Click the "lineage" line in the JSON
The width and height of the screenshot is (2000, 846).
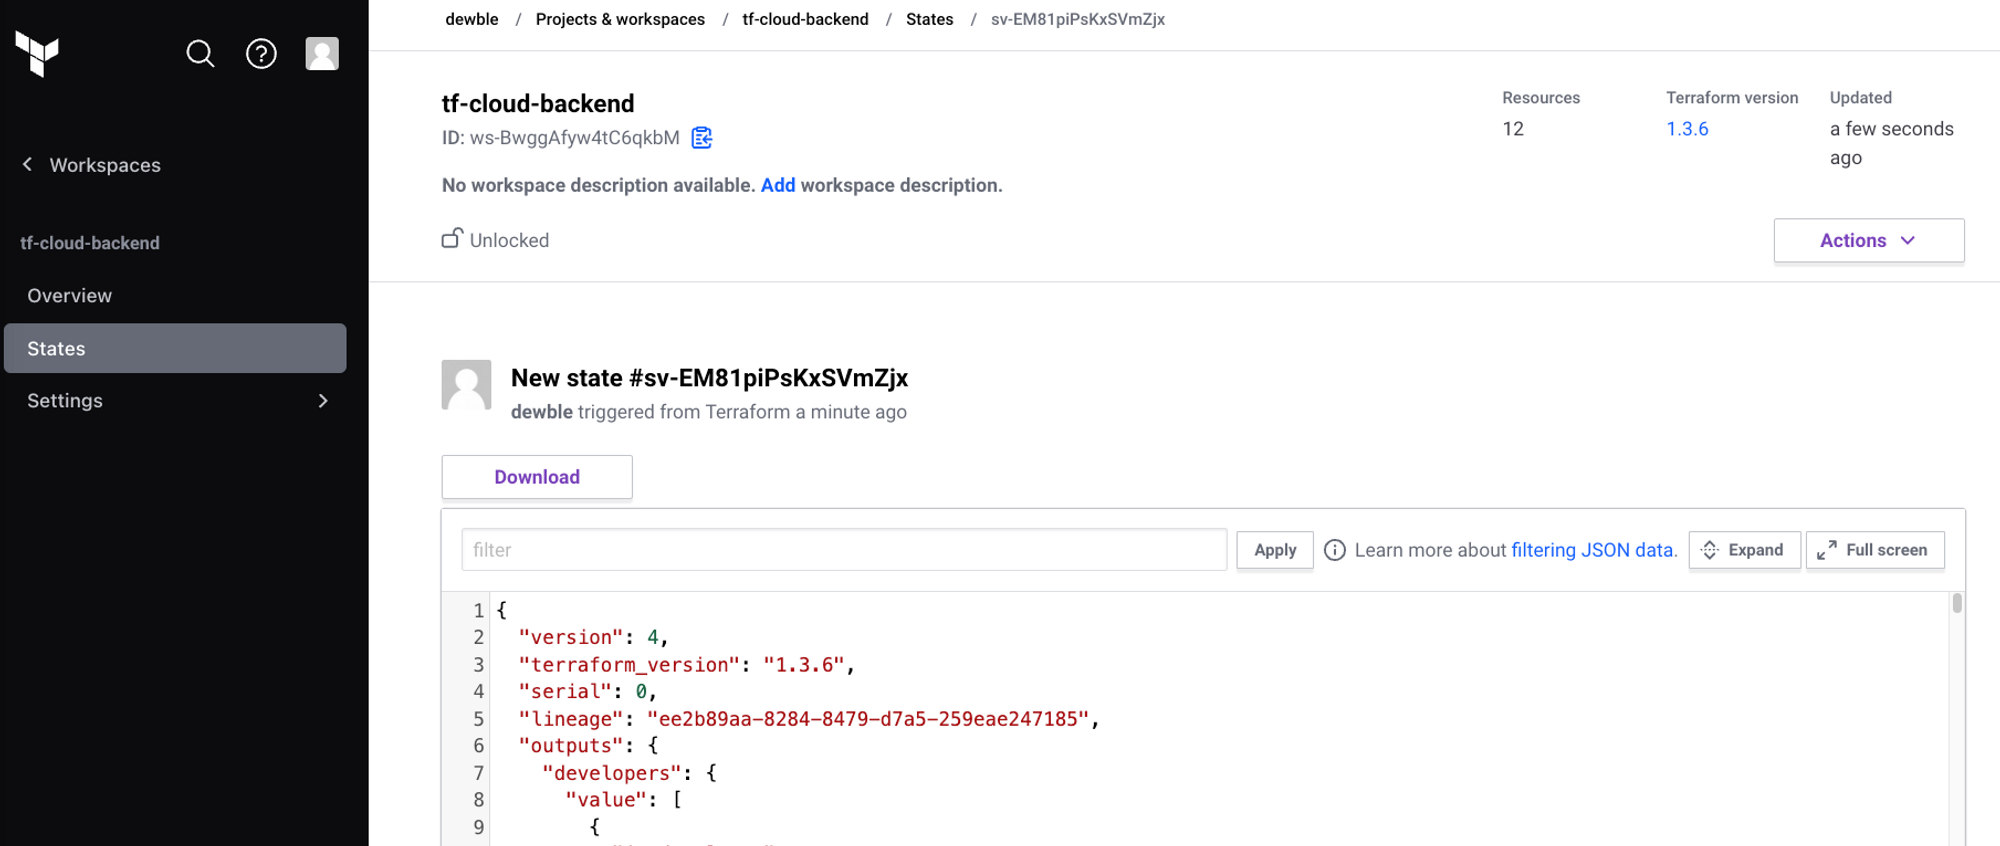click(809, 719)
